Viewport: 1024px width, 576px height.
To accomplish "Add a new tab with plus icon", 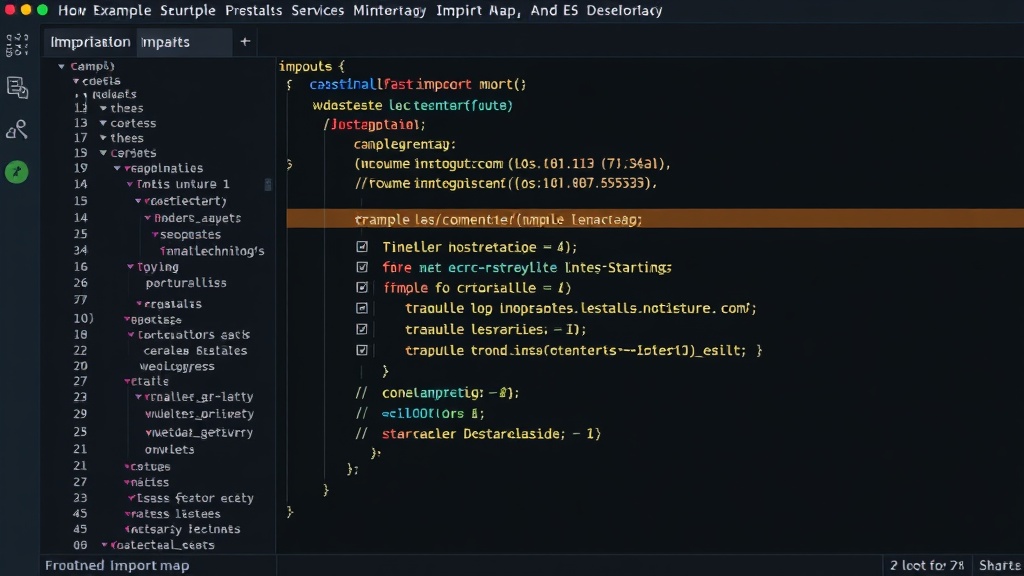I will point(245,42).
